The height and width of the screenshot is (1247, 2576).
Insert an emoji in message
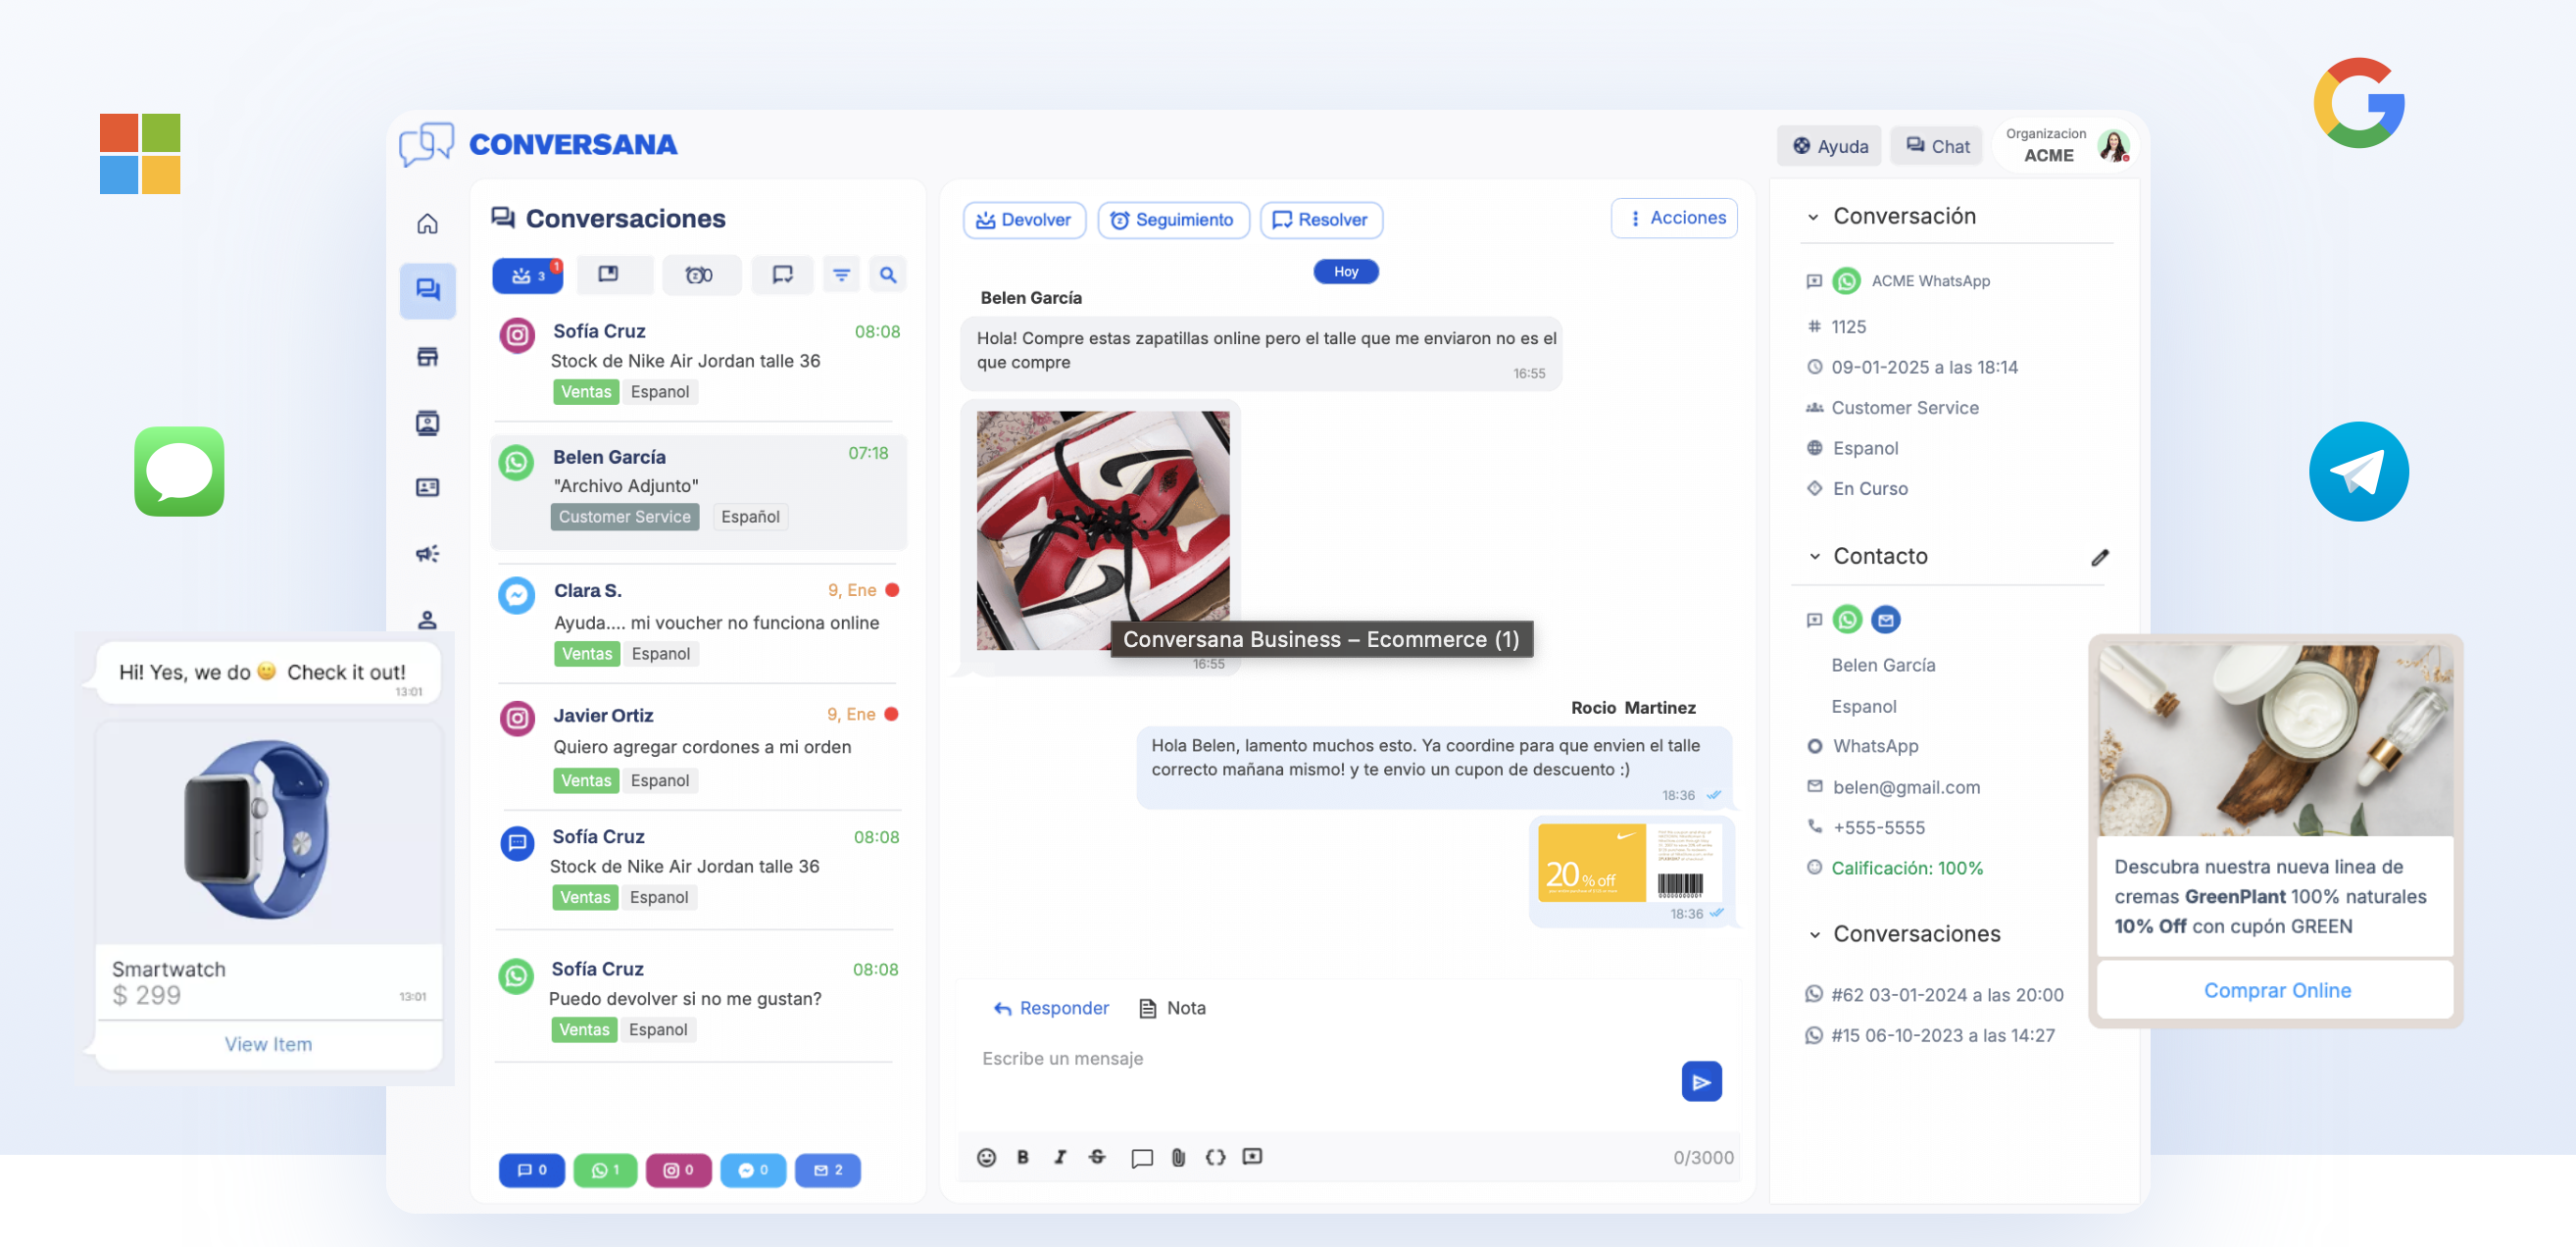986,1157
